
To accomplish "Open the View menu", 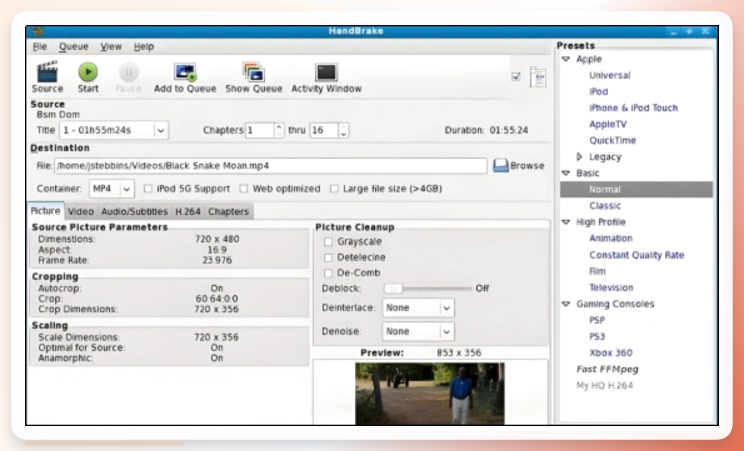I will (x=111, y=47).
